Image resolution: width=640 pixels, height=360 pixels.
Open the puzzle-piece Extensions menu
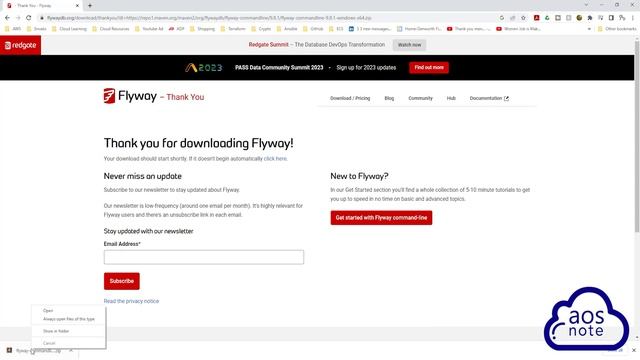pos(590,18)
